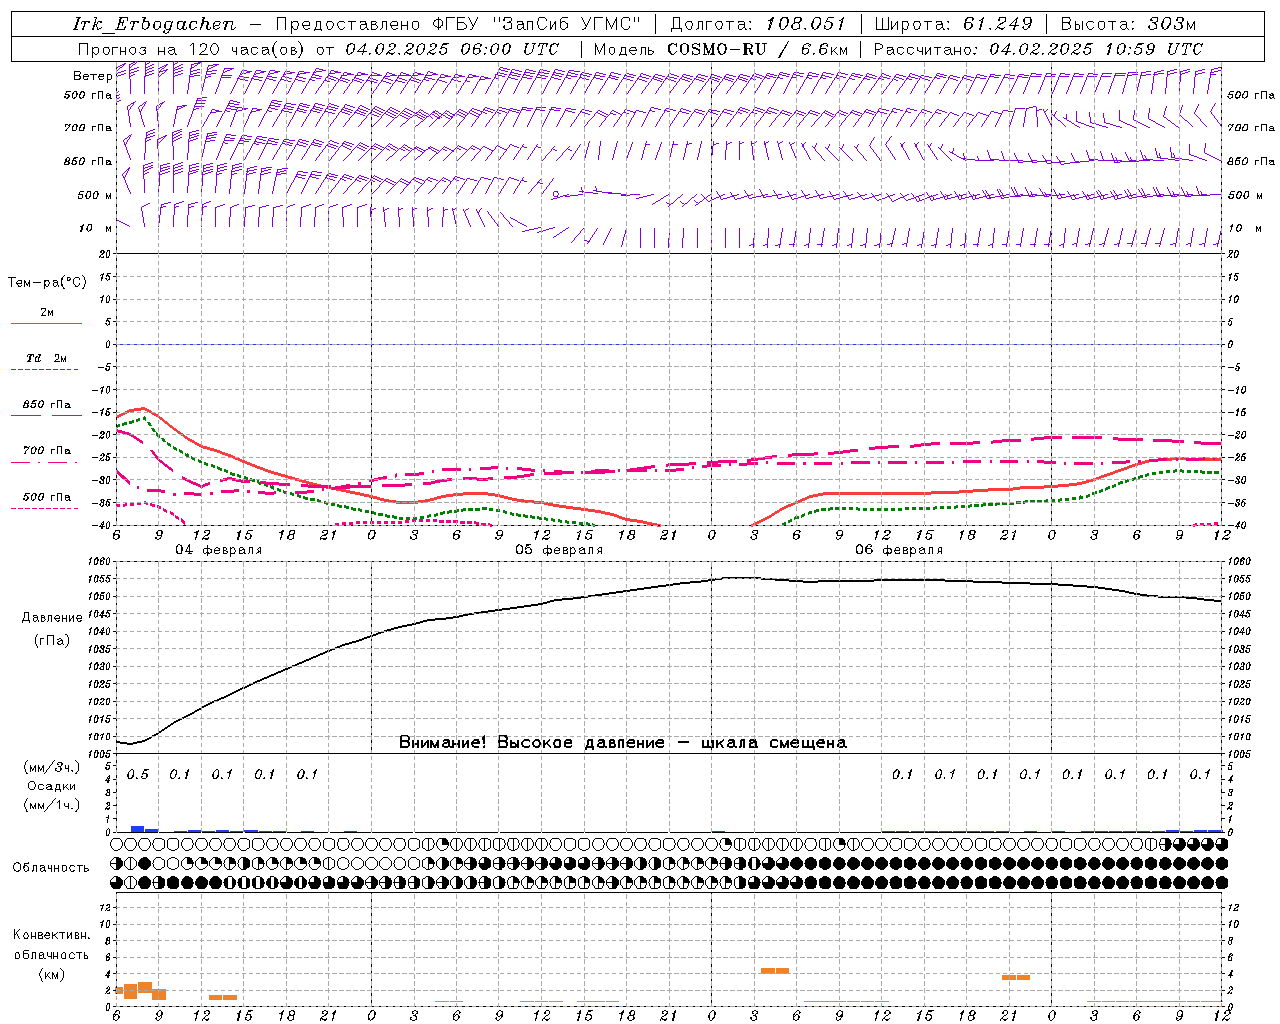Click the orange convective bar at 4 km height

pyautogui.click(x=775, y=970)
